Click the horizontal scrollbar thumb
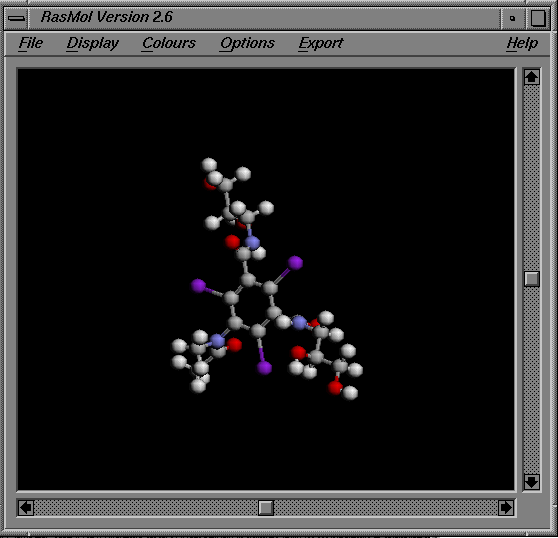 coord(266,508)
